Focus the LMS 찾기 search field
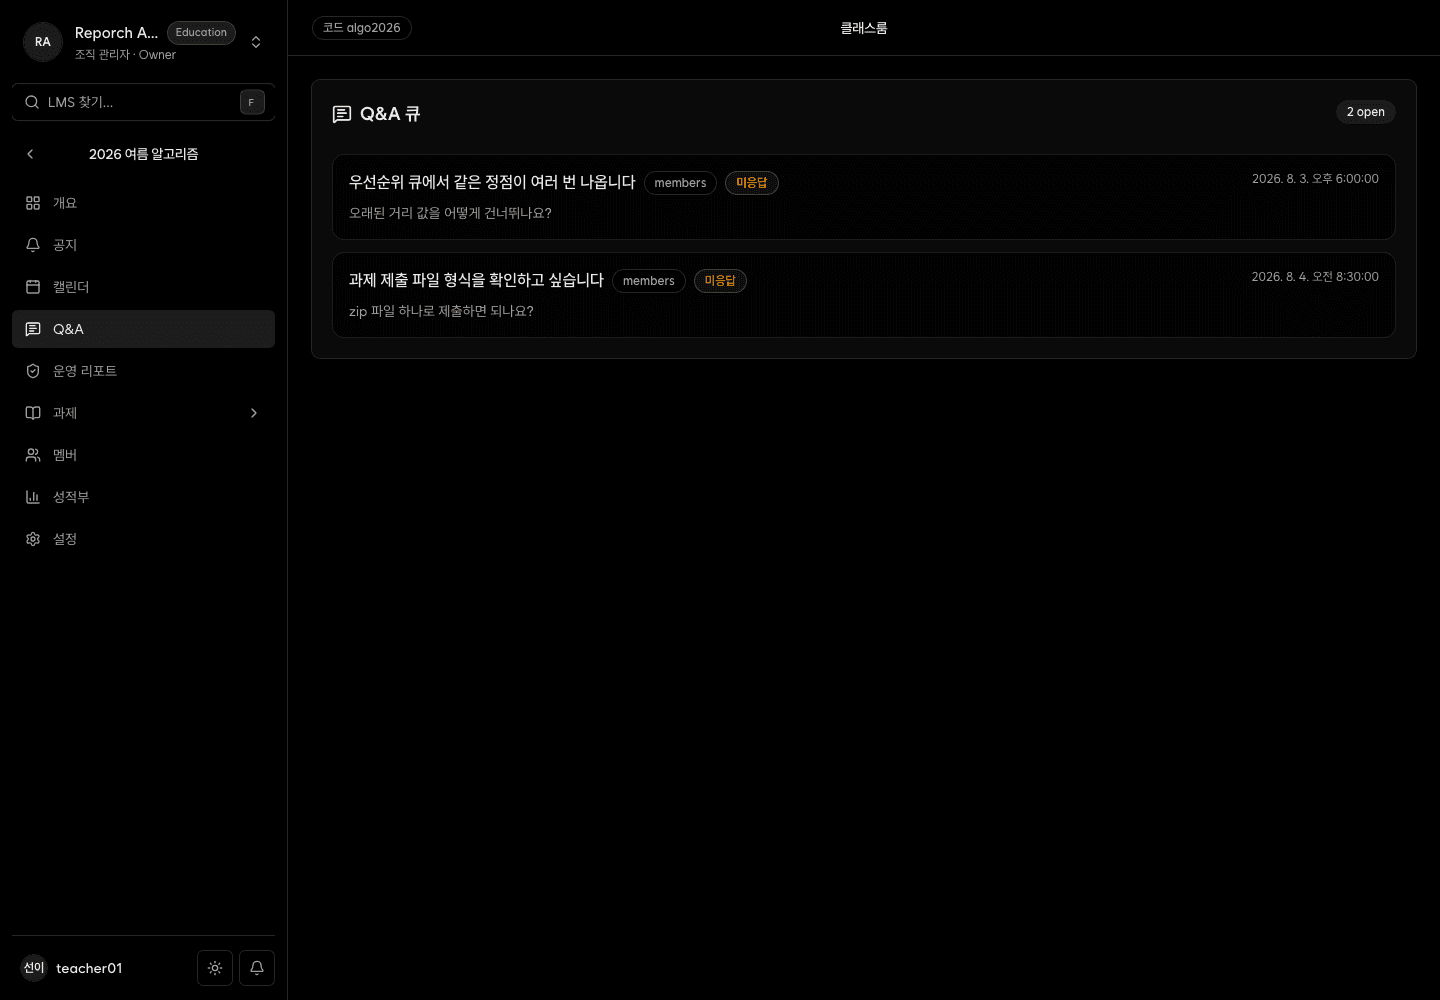 click(x=143, y=102)
